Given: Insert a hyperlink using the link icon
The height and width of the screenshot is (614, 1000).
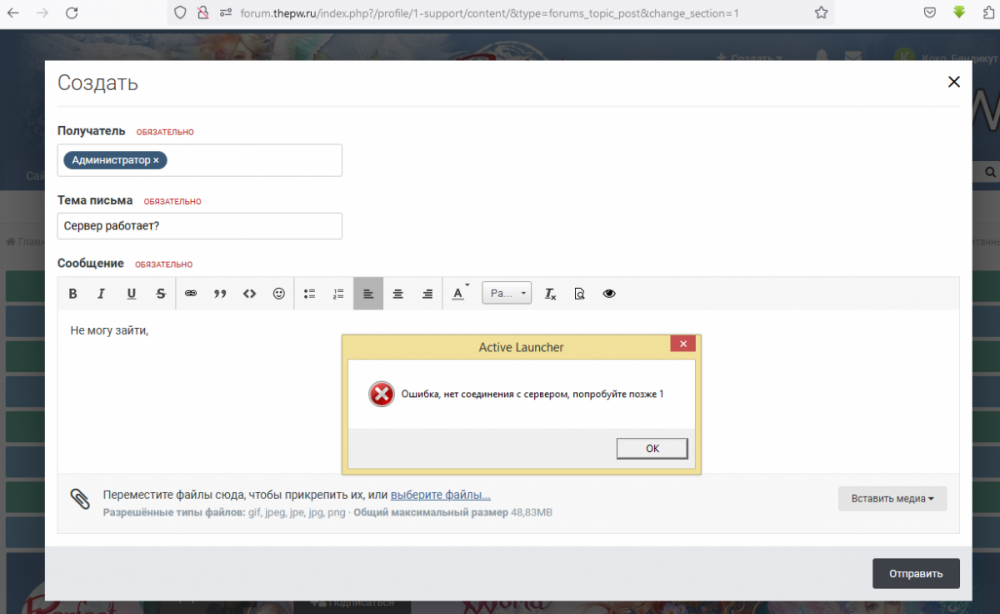Looking at the screenshot, I should (x=190, y=293).
